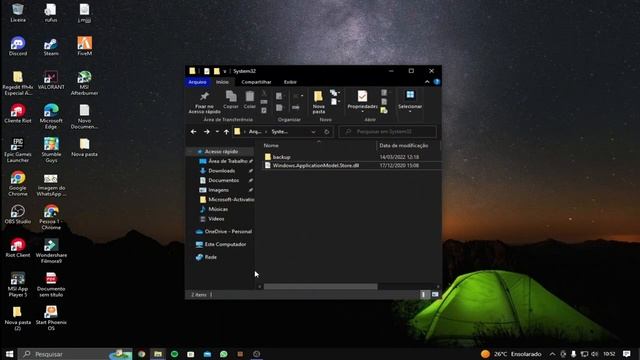The height and width of the screenshot is (360, 640).
Task: Switch to the Exibir ribbon tab
Action: click(x=290, y=82)
